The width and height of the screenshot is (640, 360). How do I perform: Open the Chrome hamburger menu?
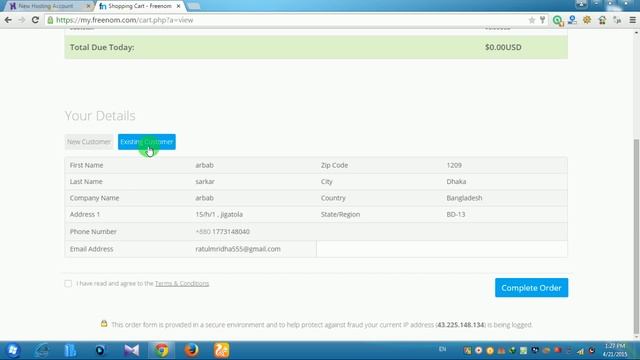632,20
